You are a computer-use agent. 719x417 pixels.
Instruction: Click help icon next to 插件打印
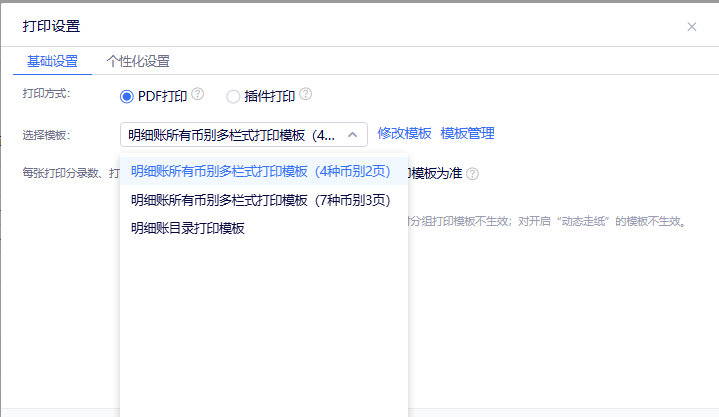pyautogui.click(x=306, y=94)
